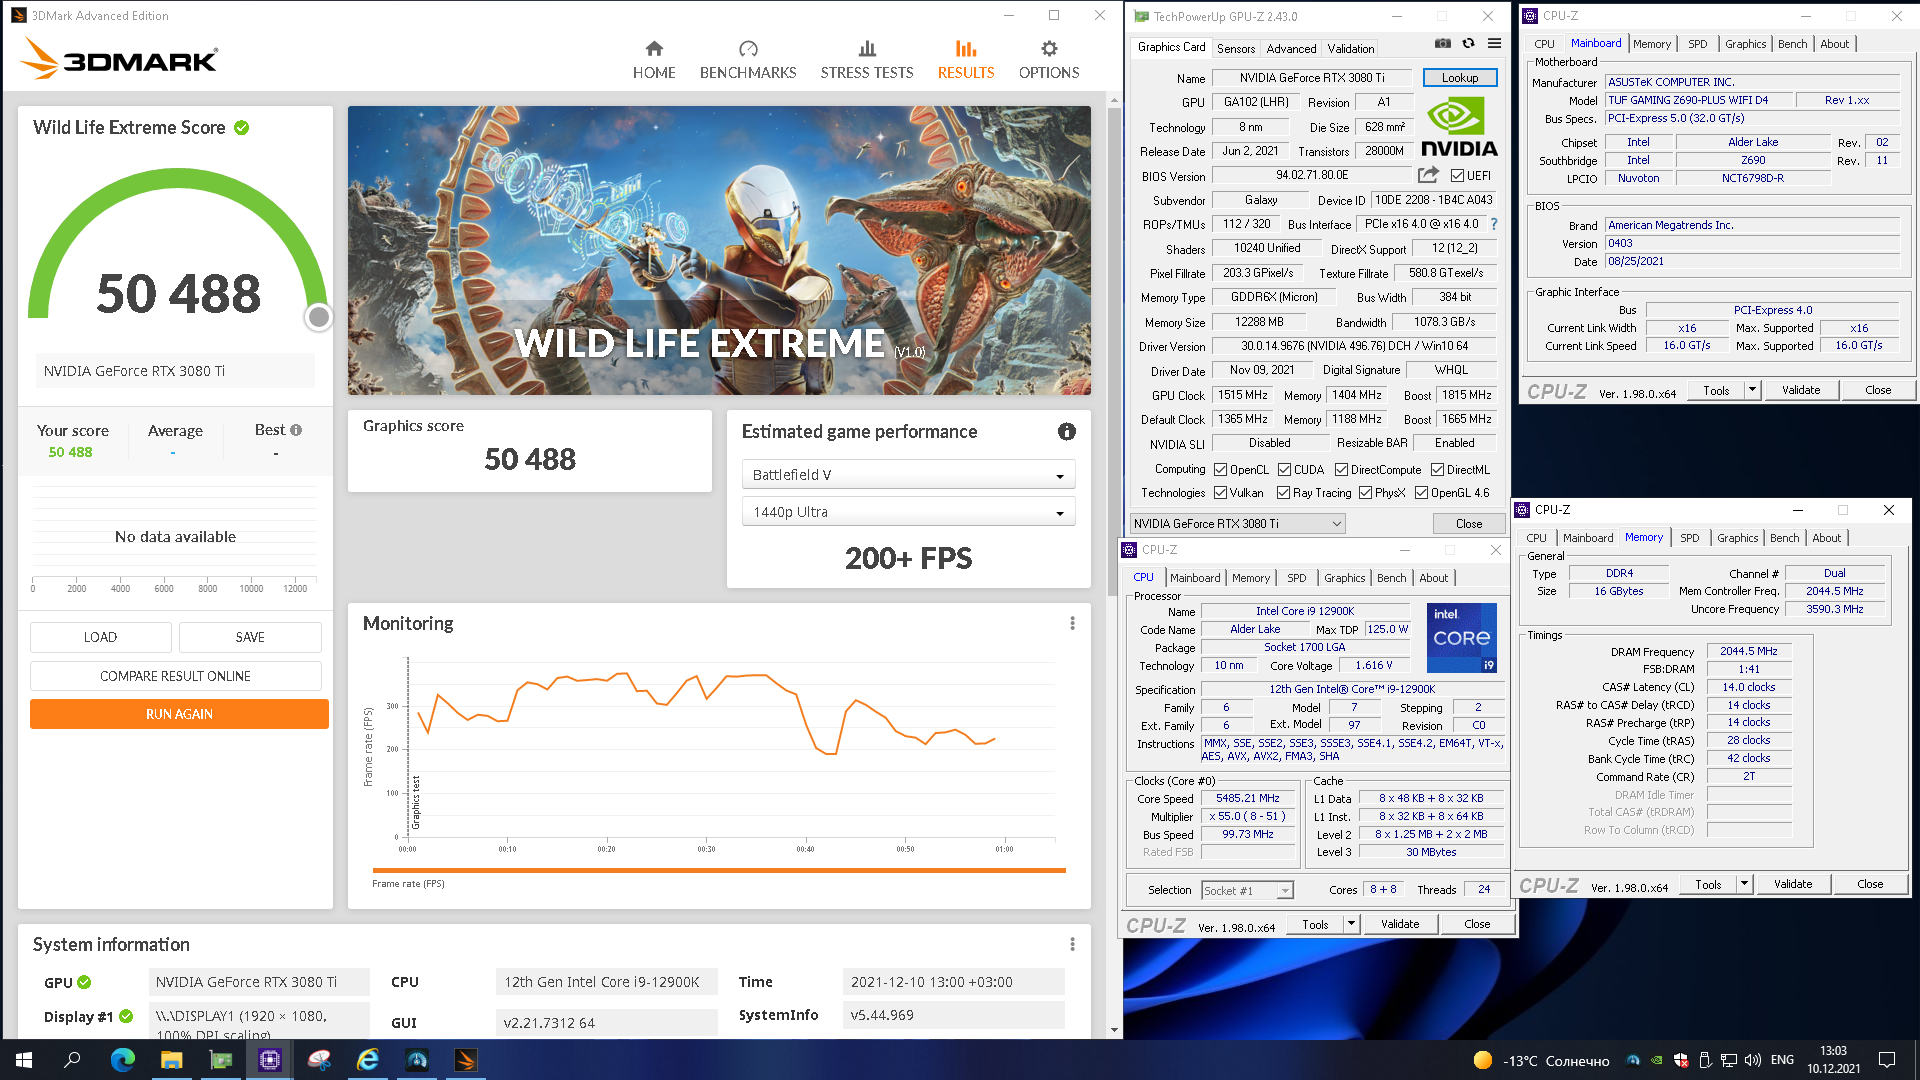Toggle the CUDA checkbox

(x=1284, y=470)
